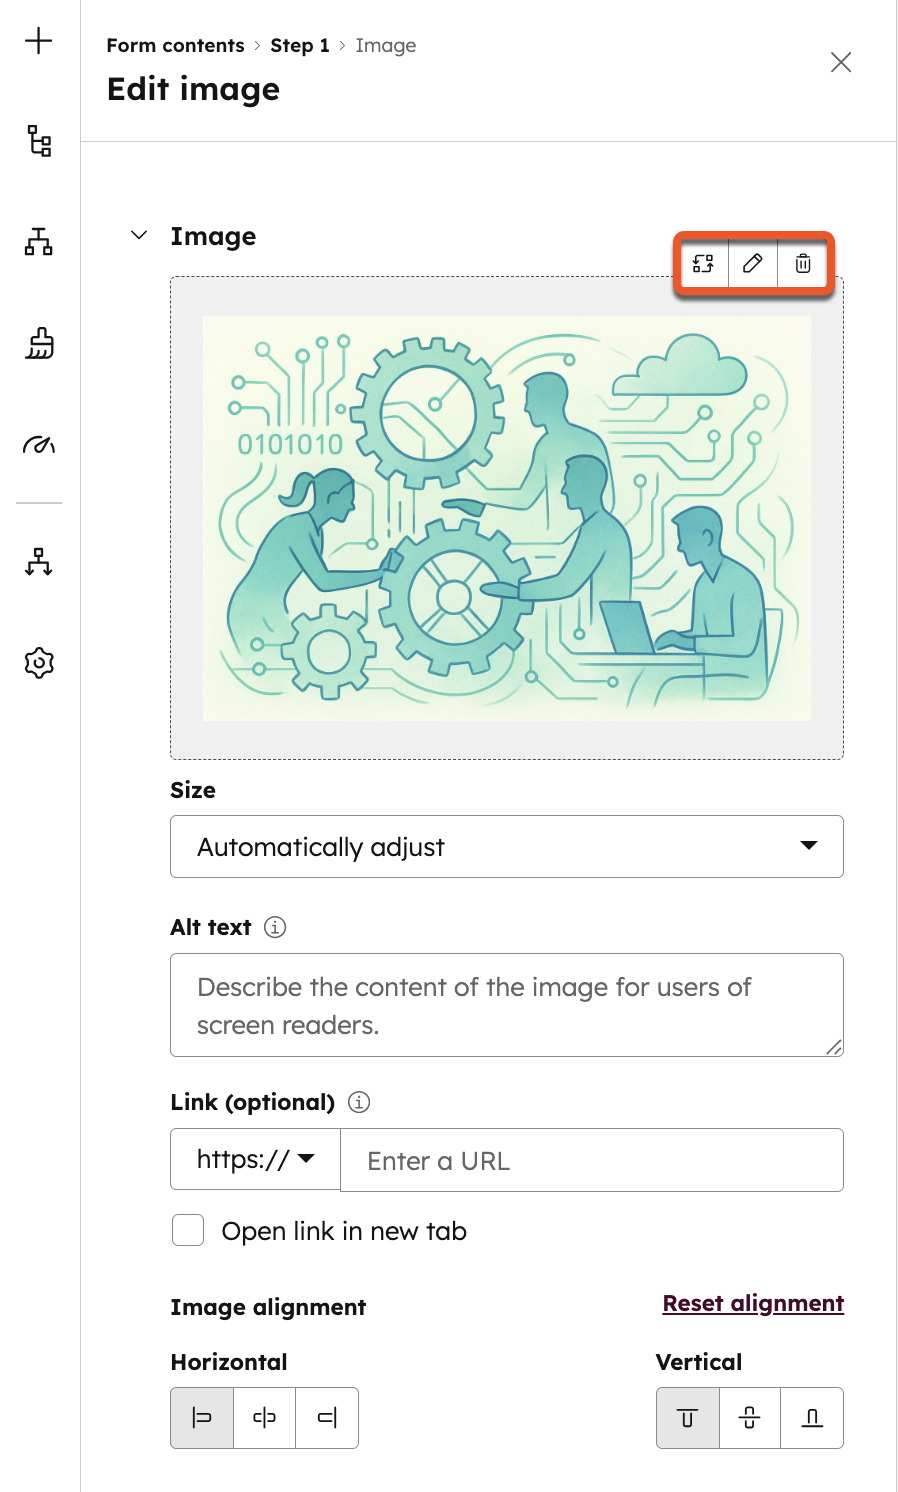Select the Replace image icon
The image size is (898, 1492).
703,264
